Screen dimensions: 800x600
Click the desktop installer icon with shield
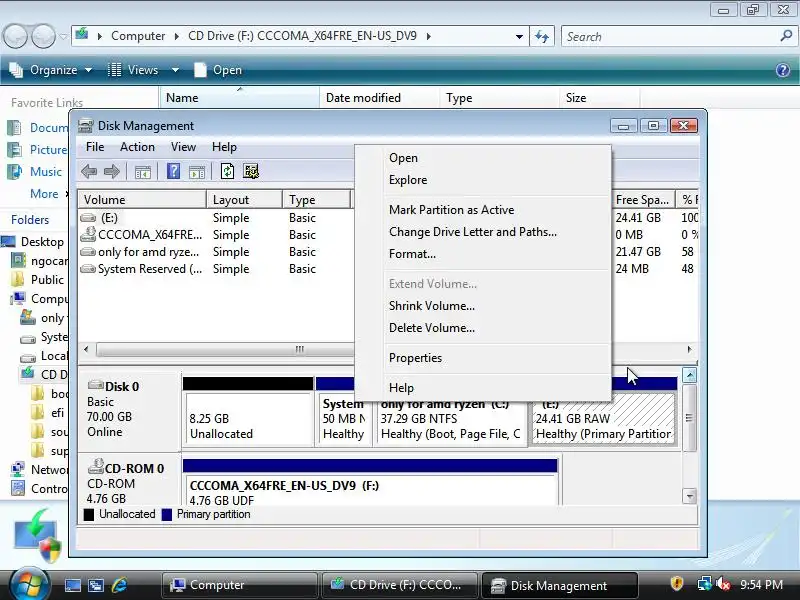[39, 536]
